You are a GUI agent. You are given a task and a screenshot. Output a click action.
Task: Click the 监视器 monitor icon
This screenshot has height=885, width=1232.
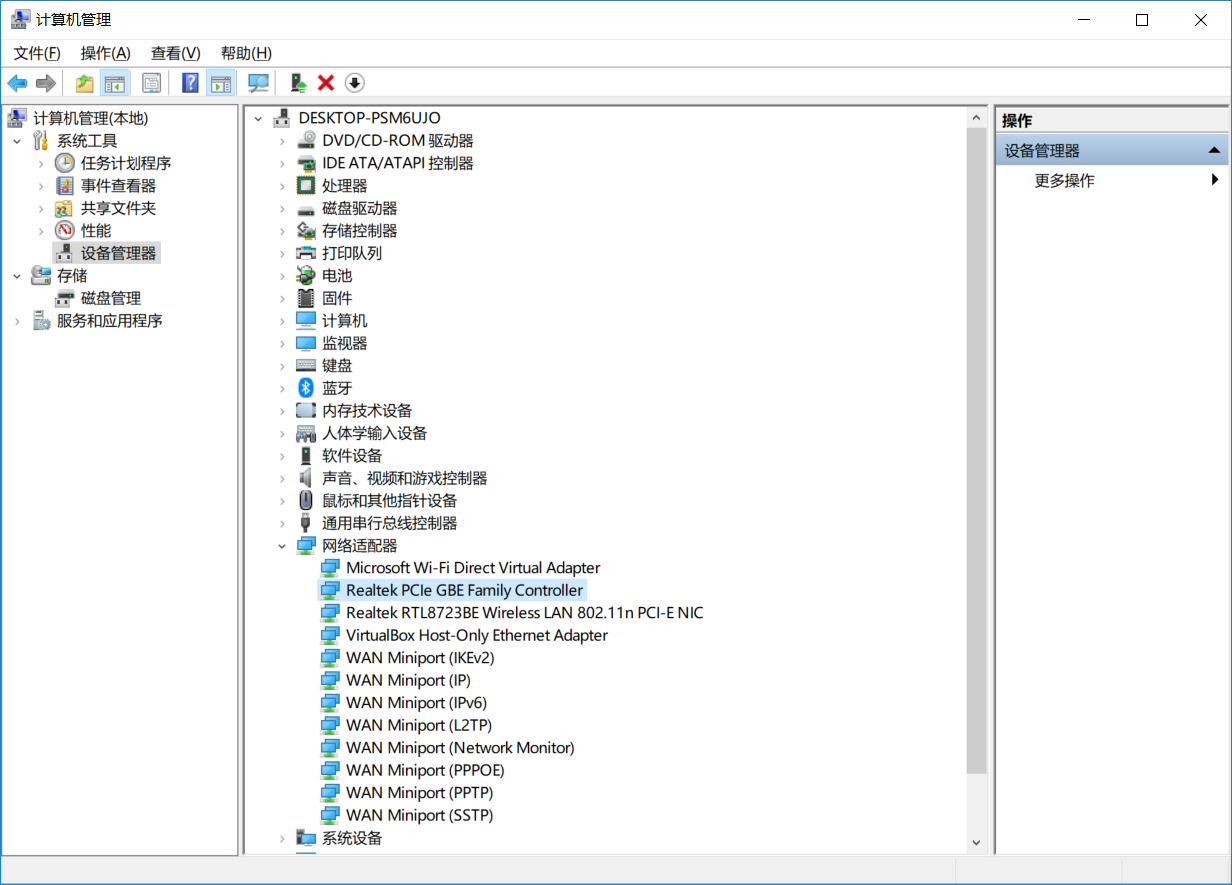coord(306,343)
